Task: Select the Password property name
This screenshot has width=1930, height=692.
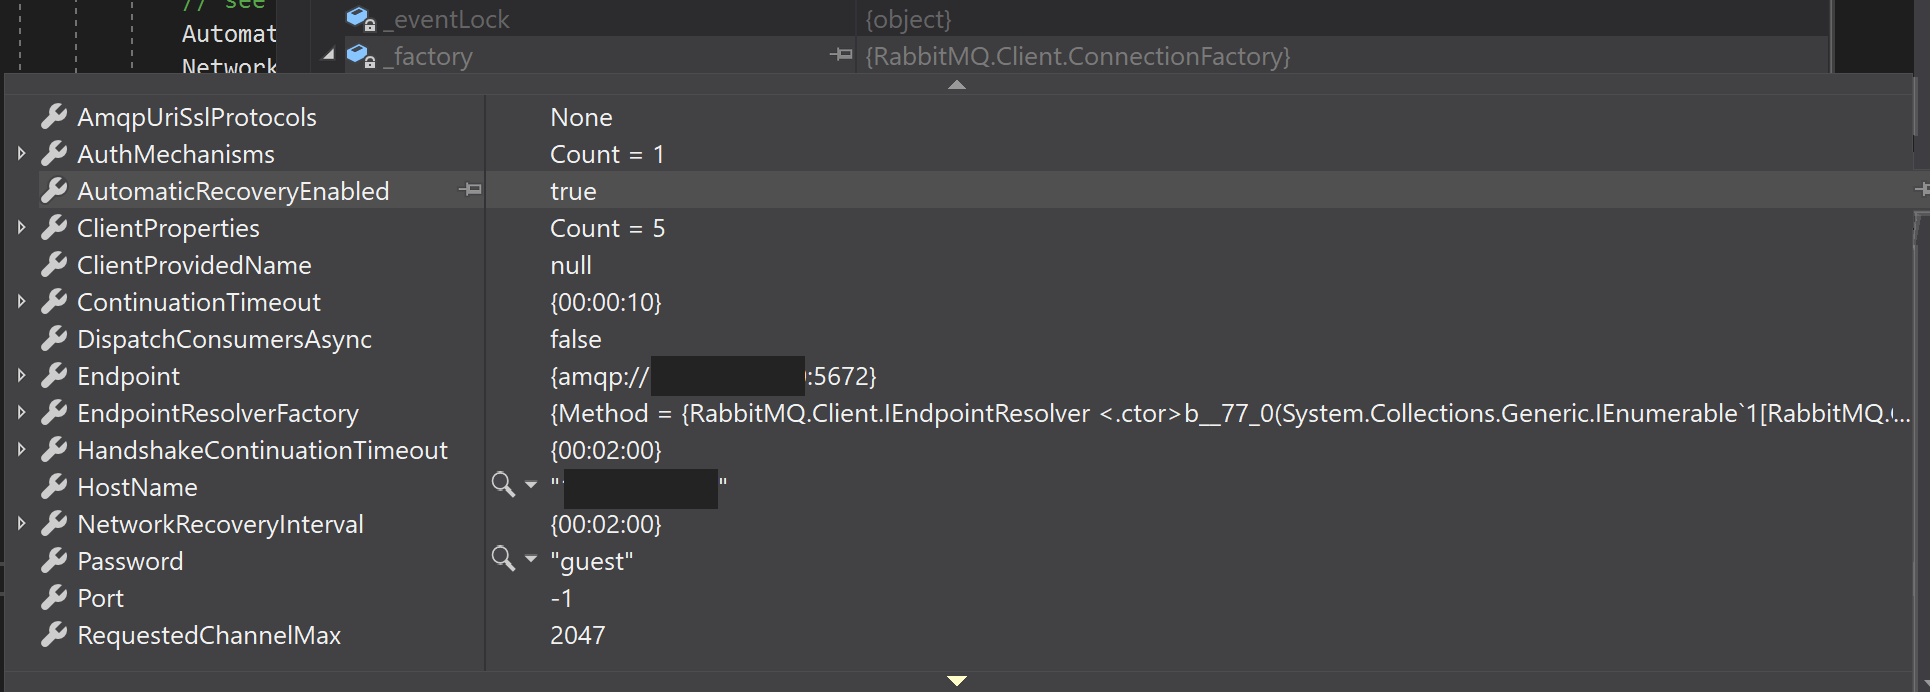Action: click(x=130, y=561)
